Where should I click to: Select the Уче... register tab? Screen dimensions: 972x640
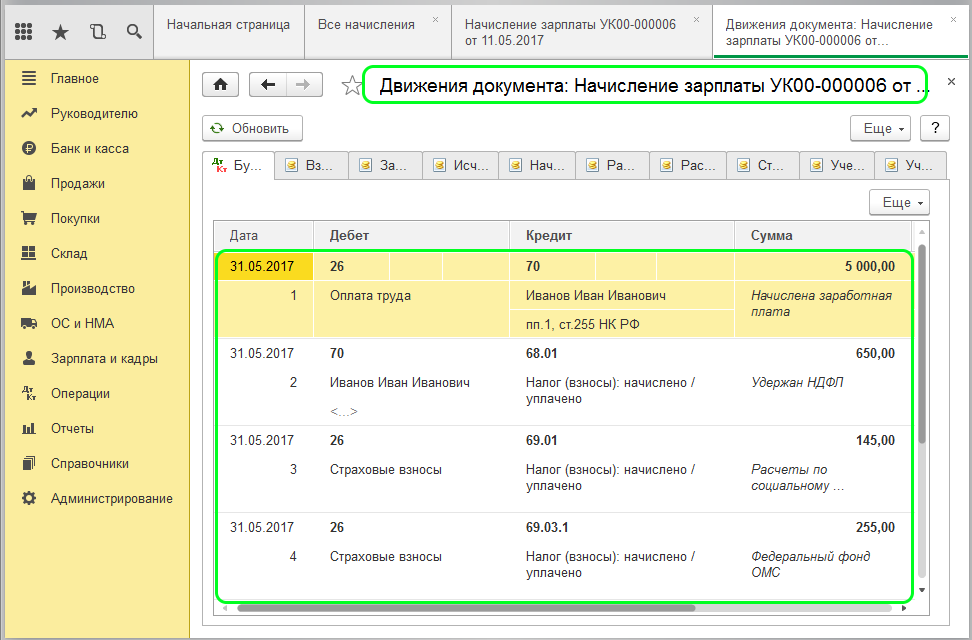837,166
